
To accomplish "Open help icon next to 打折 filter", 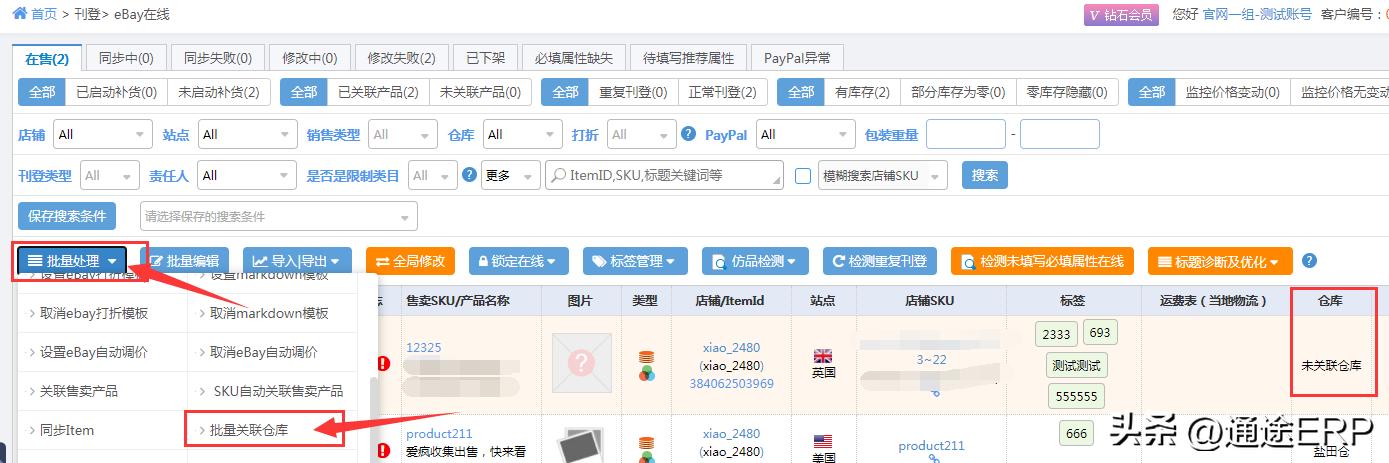I will pyautogui.click(x=688, y=134).
